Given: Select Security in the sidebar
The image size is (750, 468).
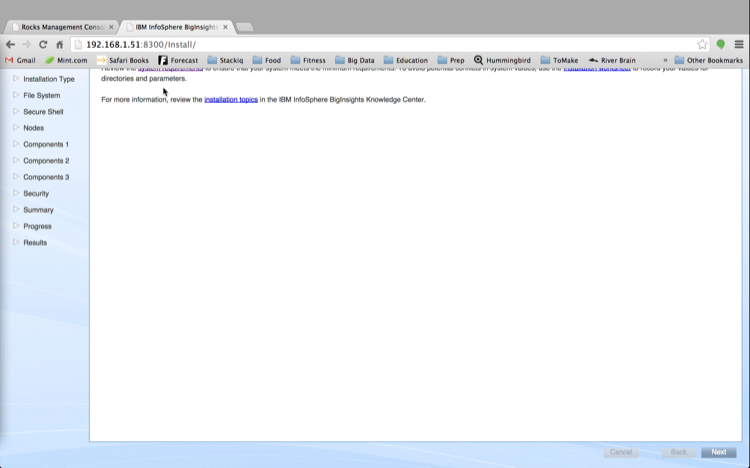Looking at the screenshot, I should 36,193.
